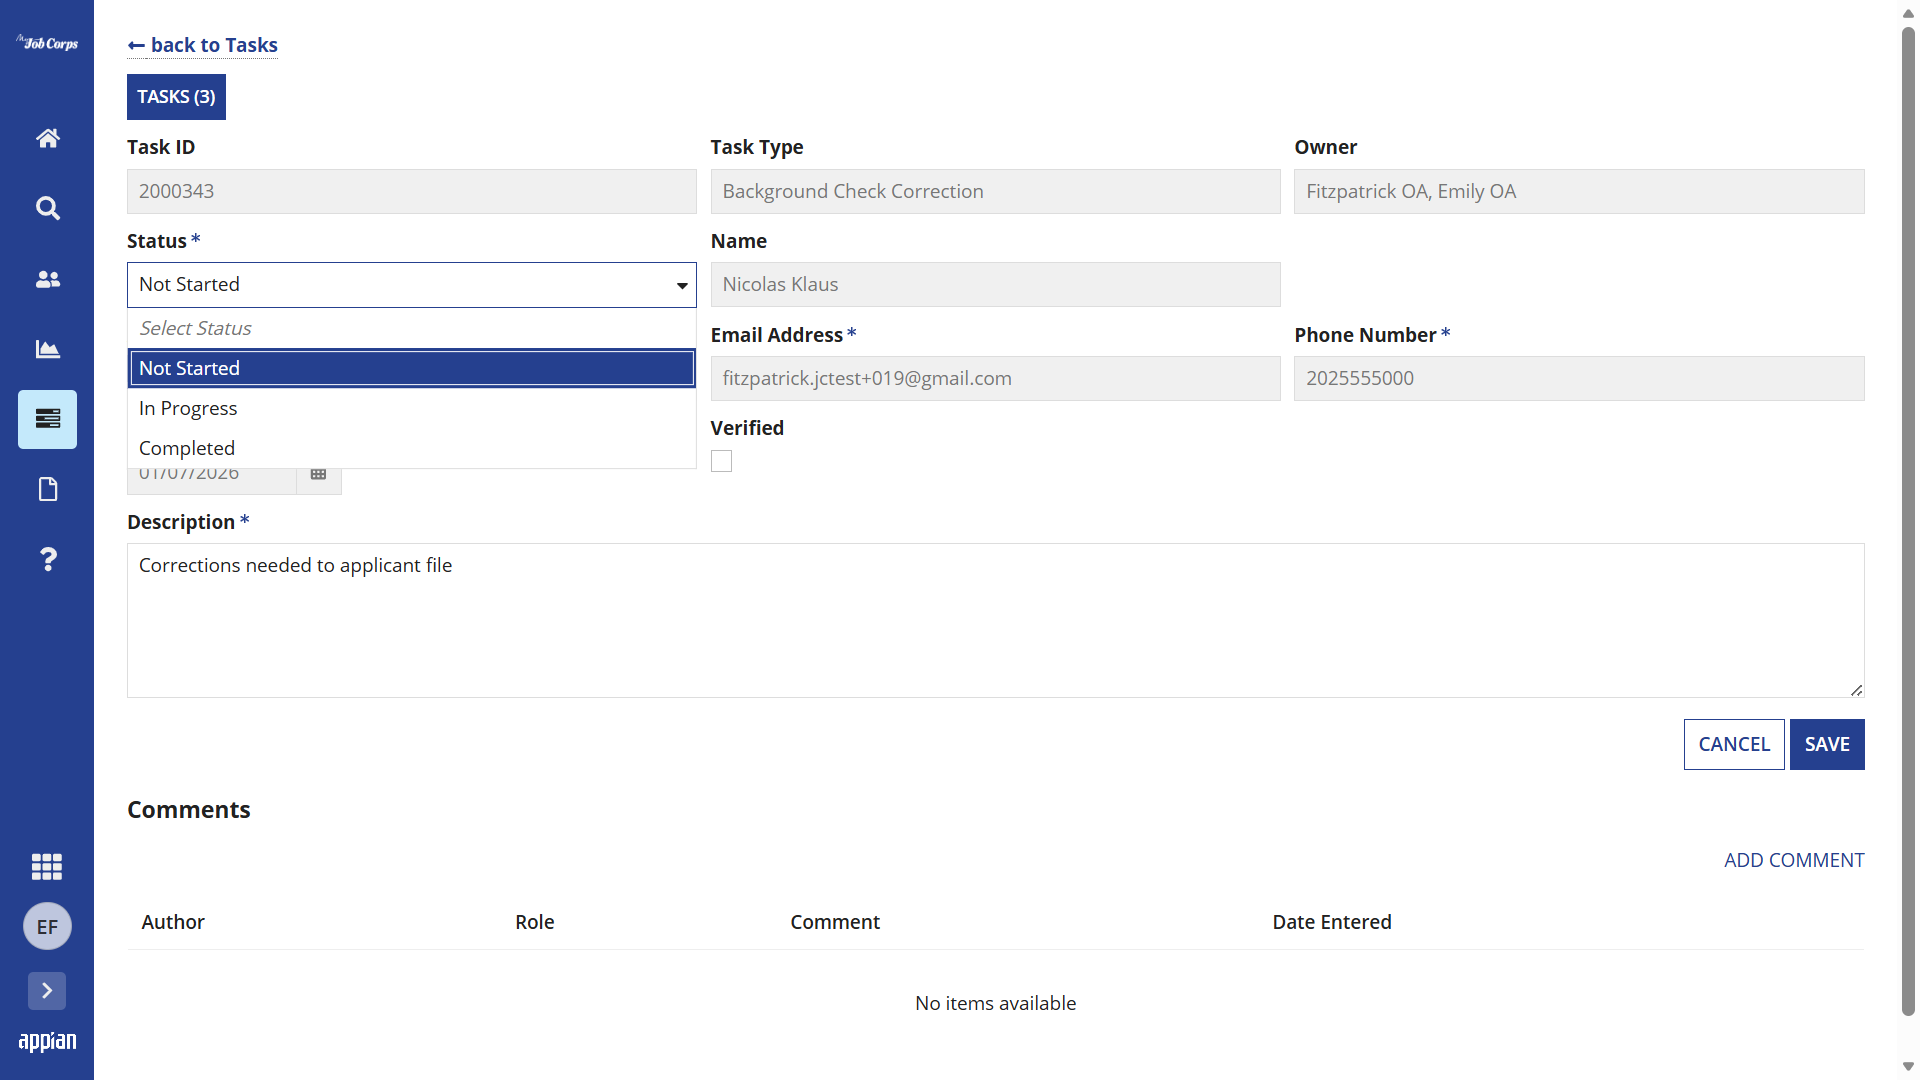Click the Owner field Fitzpatrick OA
The height and width of the screenshot is (1080, 1920).
[1579, 191]
